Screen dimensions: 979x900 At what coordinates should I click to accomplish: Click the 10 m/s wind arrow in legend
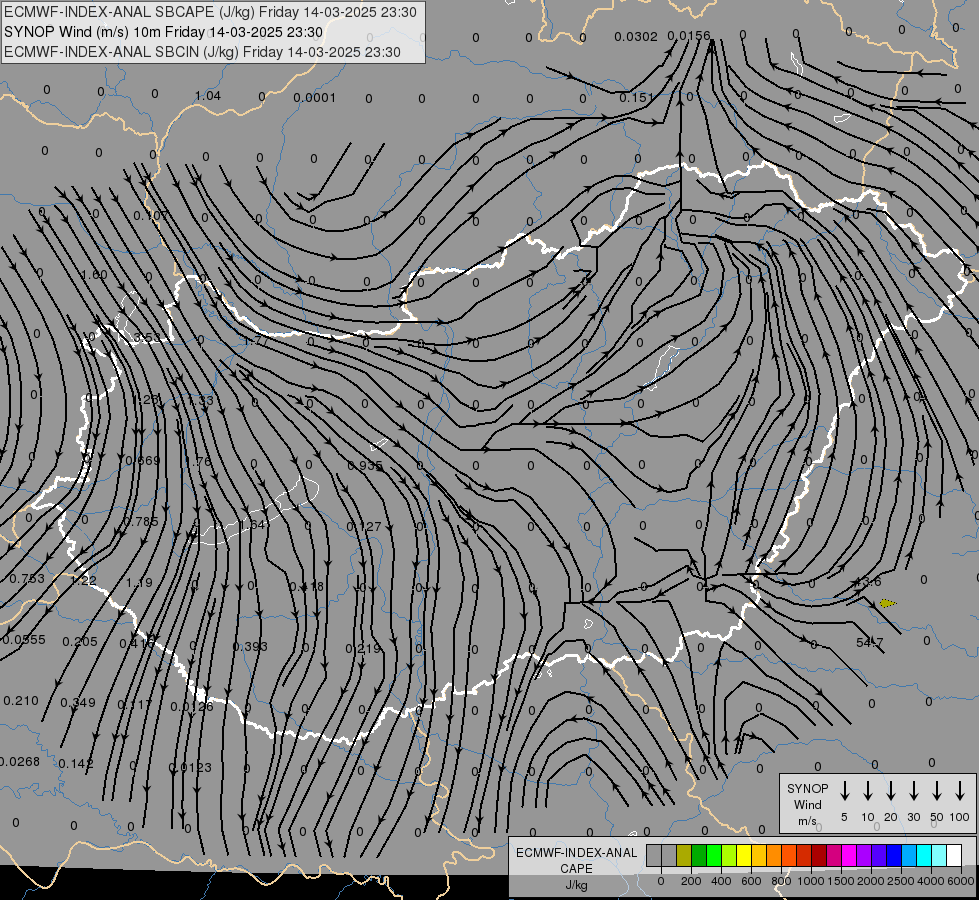click(x=867, y=791)
